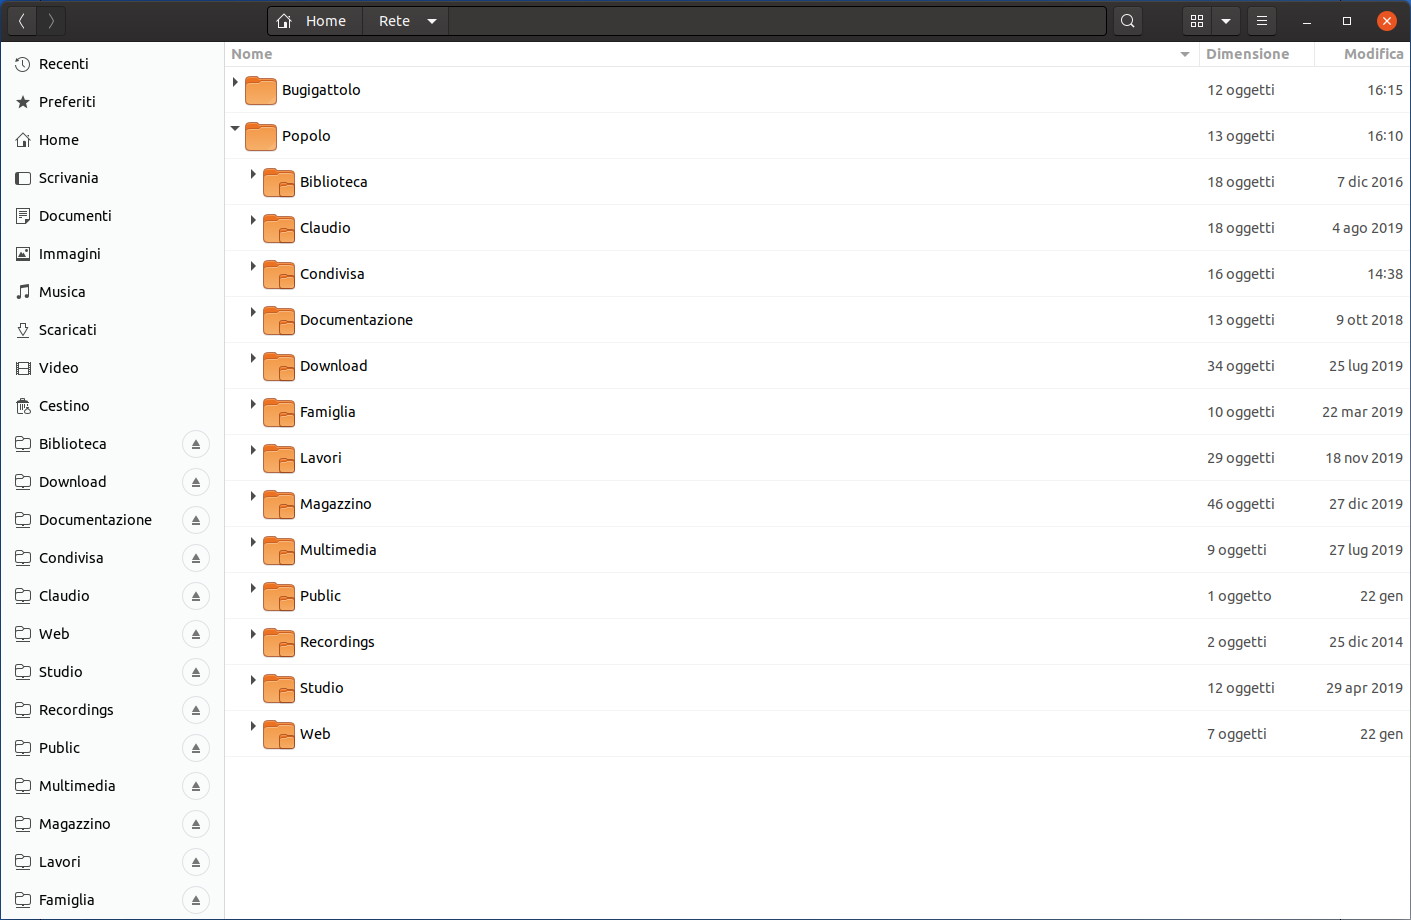Eject the Biblioteca network mount
Screen dimensions: 1411x920
coord(196,444)
